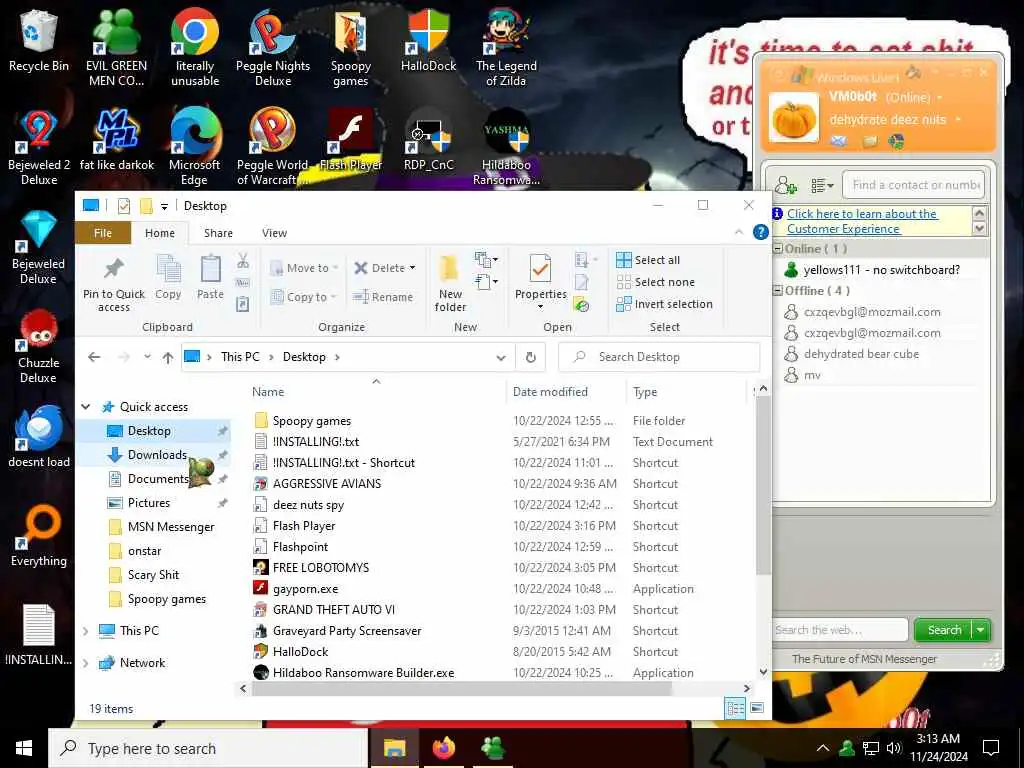This screenshot has height=768, width=1024.
Task: Switch to the Home ribbon tab
Action: pos(160,233)
